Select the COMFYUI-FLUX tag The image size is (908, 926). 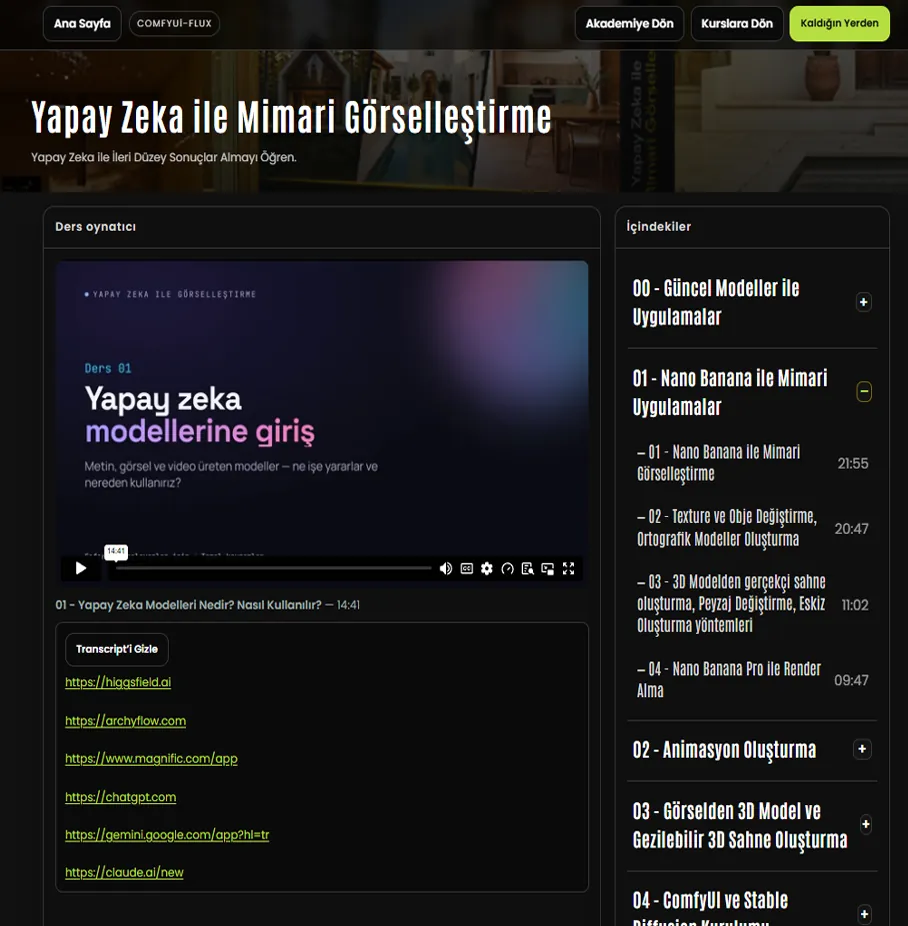click(x=174, y=24)
